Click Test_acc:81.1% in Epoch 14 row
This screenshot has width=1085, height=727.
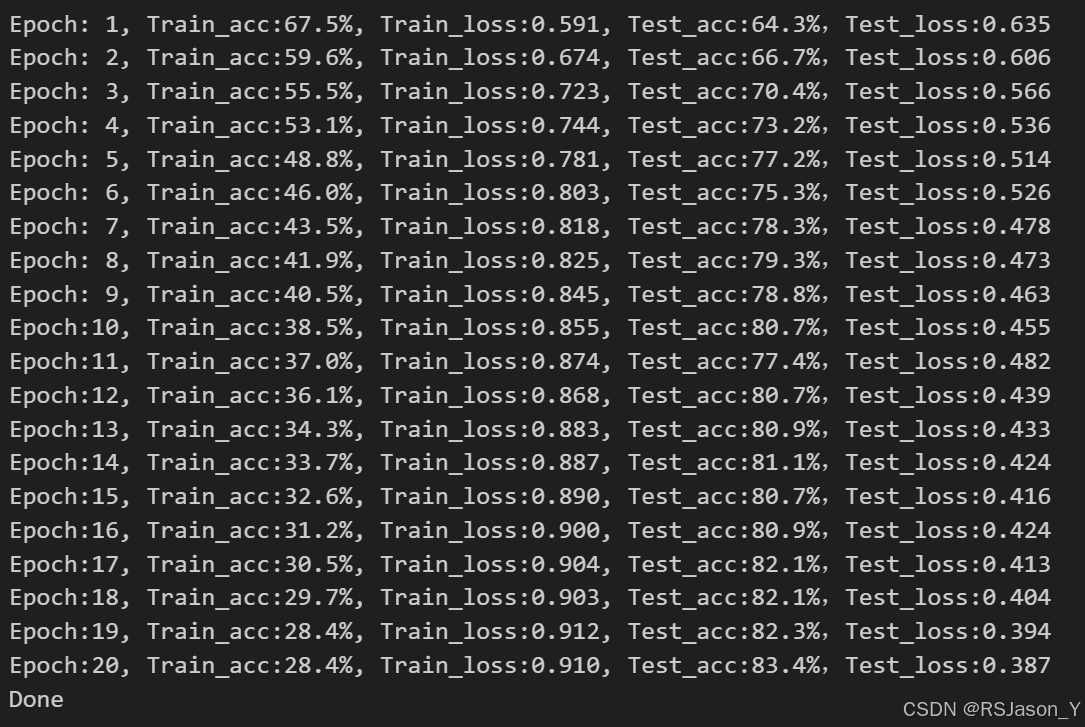pos(724,463)
